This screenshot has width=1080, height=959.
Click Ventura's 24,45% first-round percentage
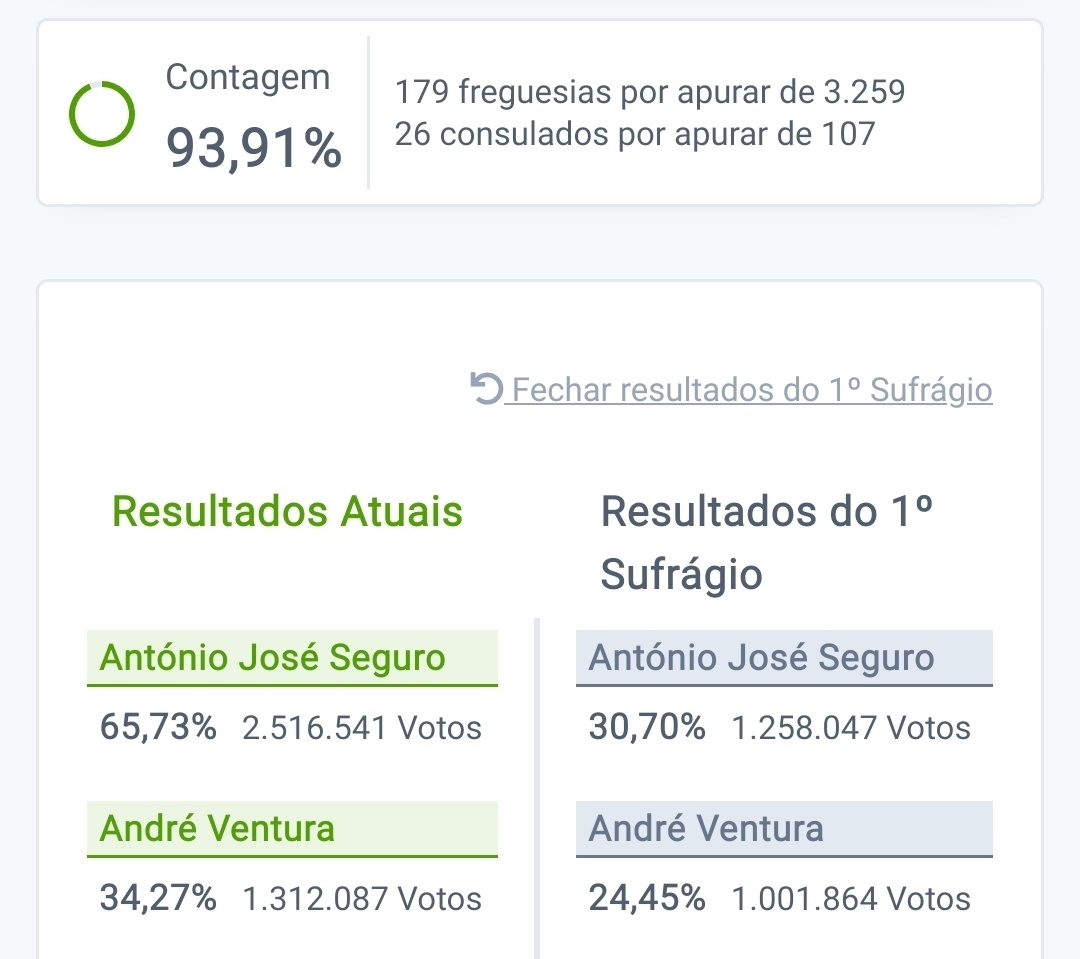click(647, 898)
